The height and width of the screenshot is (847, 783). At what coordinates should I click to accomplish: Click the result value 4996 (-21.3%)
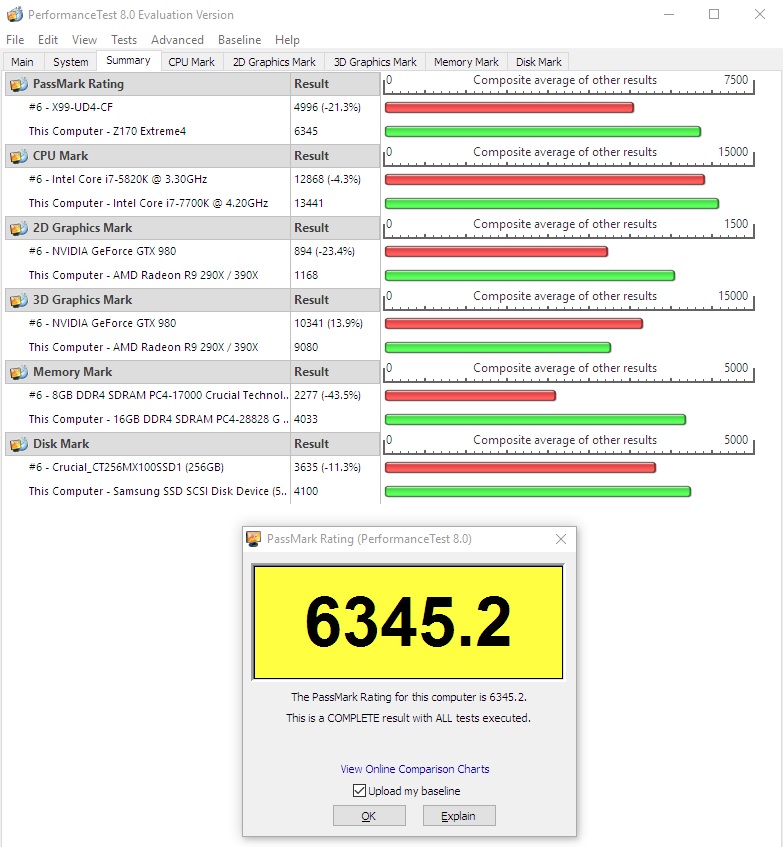327,107
